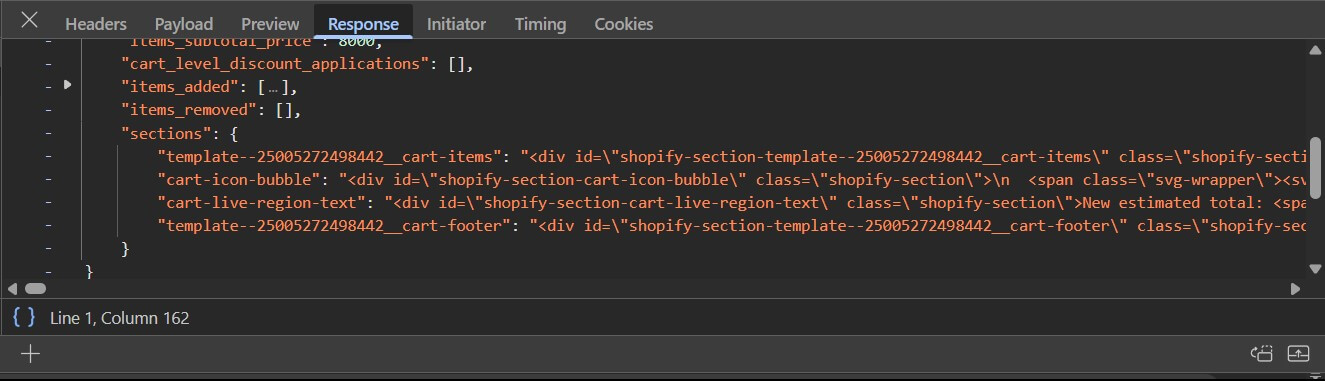This screenshot has height=381, width=1325.
Task: Go to the Initiator tab
Action: pyautogui.click(x=456, y=24)
